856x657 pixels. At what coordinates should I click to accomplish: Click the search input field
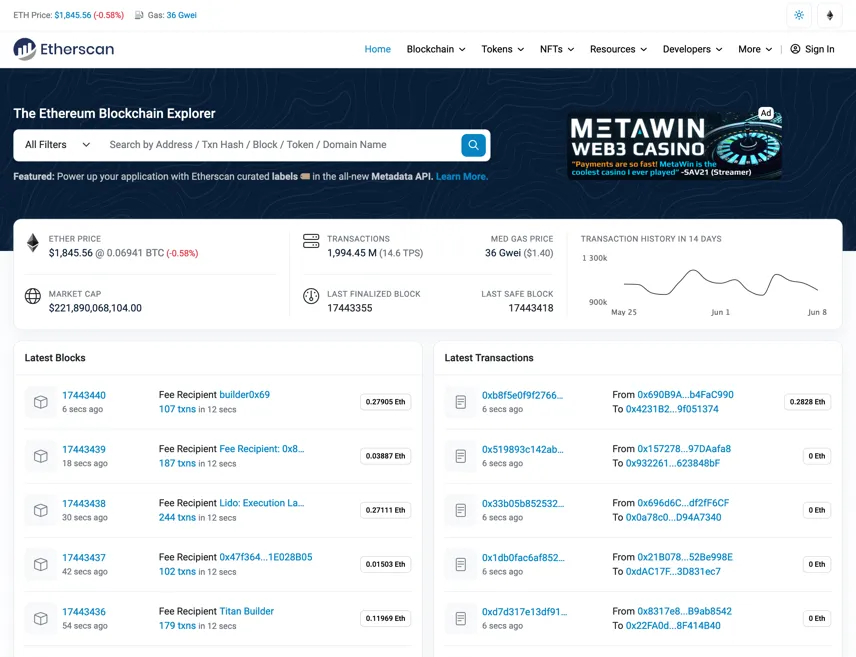click(281, 145)
